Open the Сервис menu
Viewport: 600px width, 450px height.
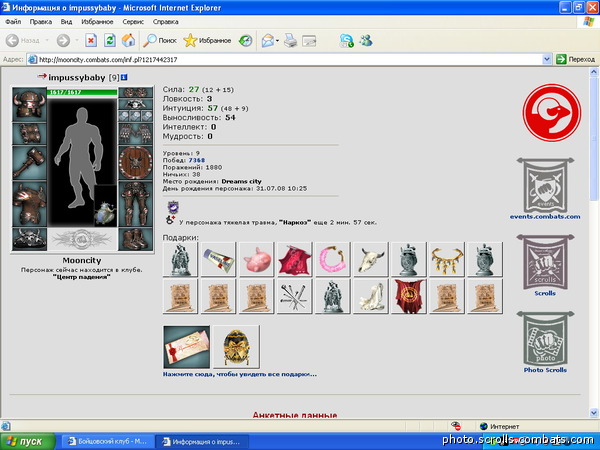[133, 22]
